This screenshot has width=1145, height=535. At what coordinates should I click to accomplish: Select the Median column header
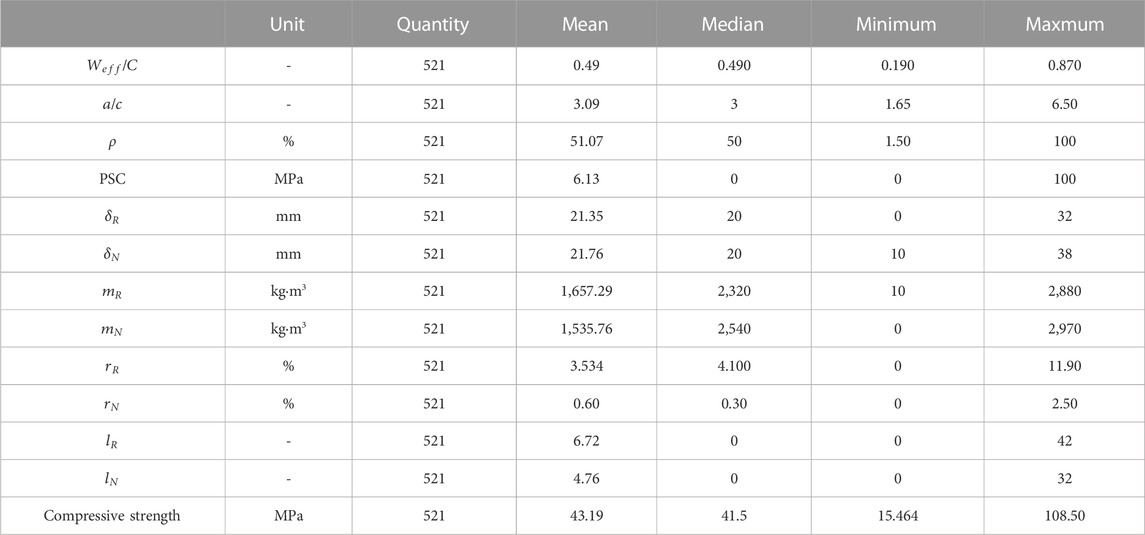[x=732, y=24]
